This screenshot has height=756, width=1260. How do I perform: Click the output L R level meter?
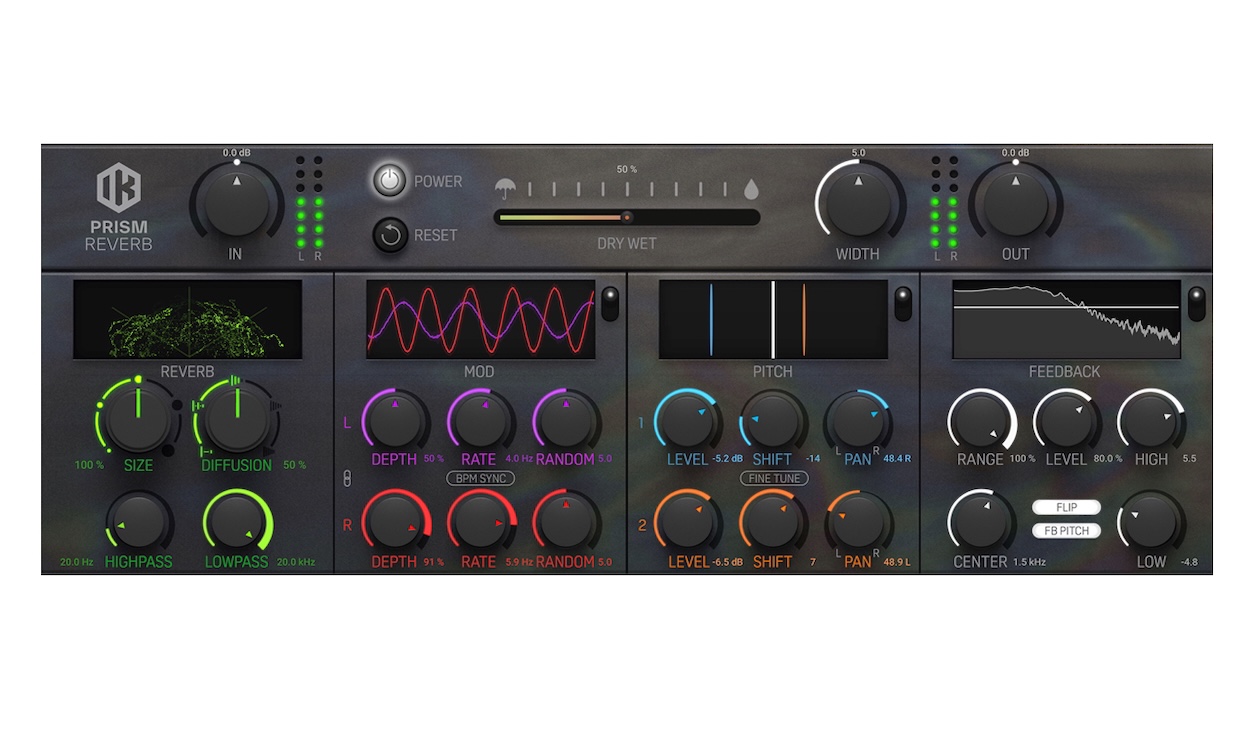point(942,208)
